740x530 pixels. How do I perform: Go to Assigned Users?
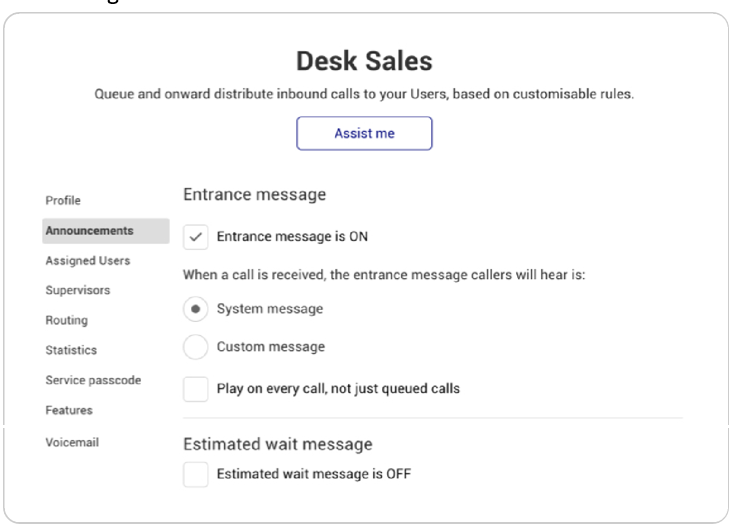click(x=87, y=261)
